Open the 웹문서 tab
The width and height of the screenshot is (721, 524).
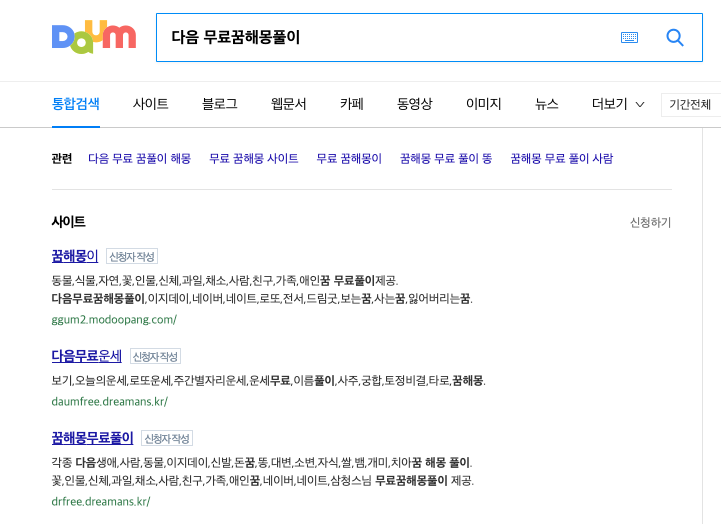pos(288,104)
